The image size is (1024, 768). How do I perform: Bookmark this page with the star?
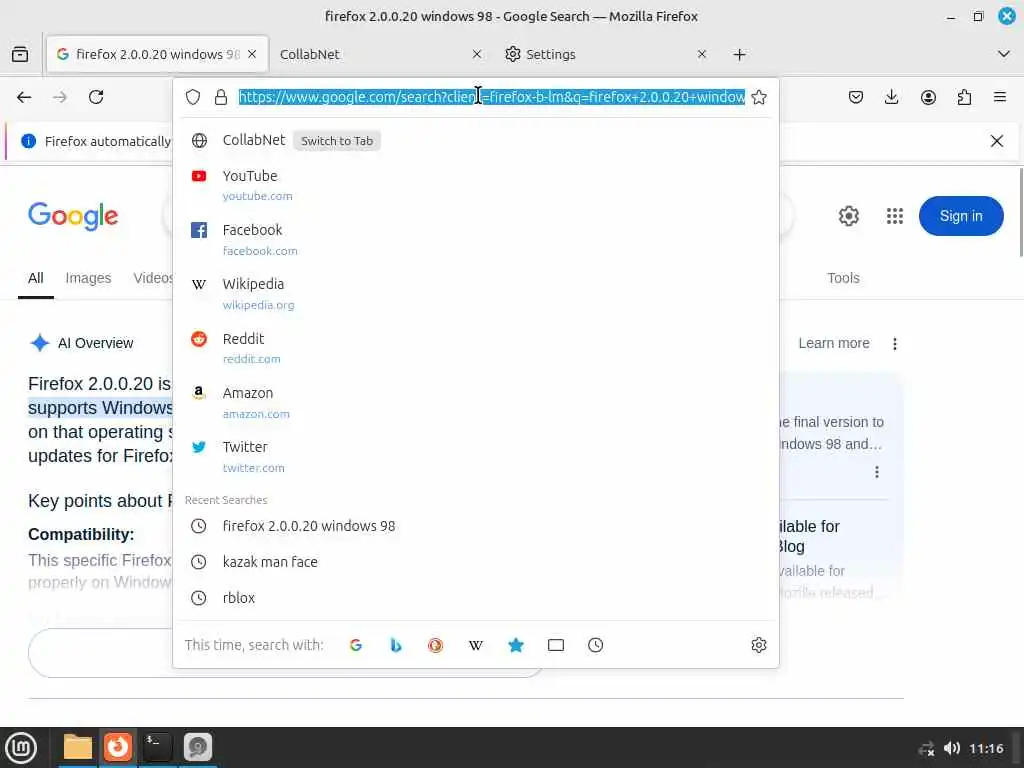[x=759, y=97]
